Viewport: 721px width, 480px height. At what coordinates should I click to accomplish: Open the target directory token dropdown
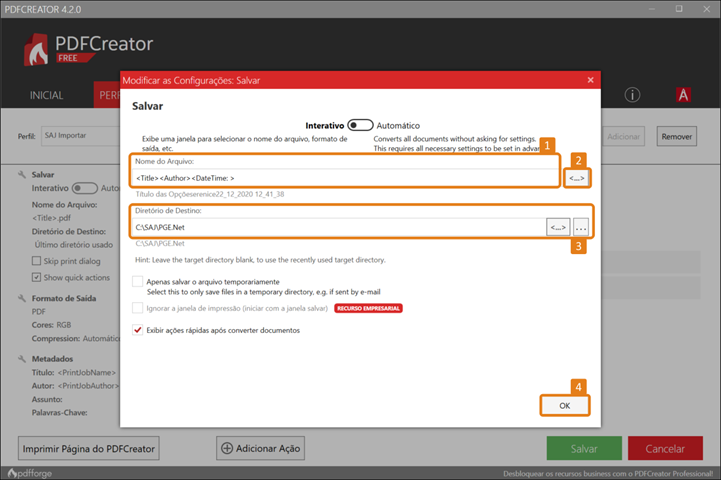coord(558,227)
